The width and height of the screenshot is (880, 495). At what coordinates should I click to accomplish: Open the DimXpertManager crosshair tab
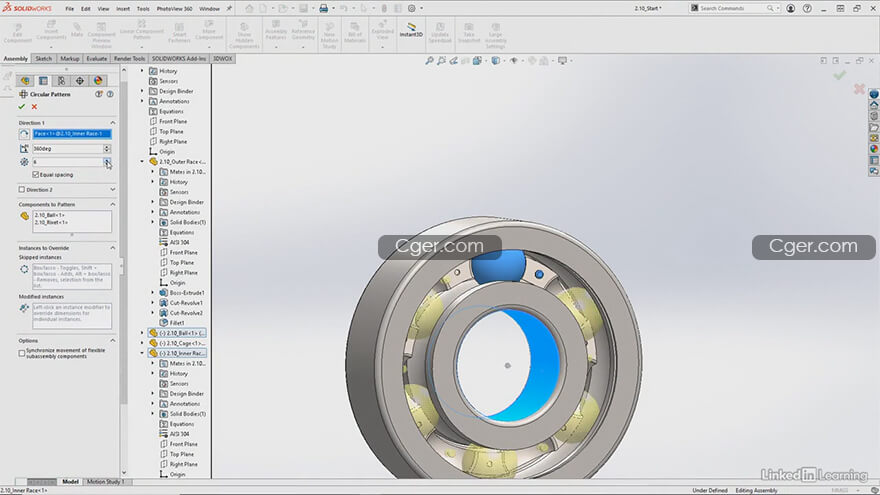point(80,81)
